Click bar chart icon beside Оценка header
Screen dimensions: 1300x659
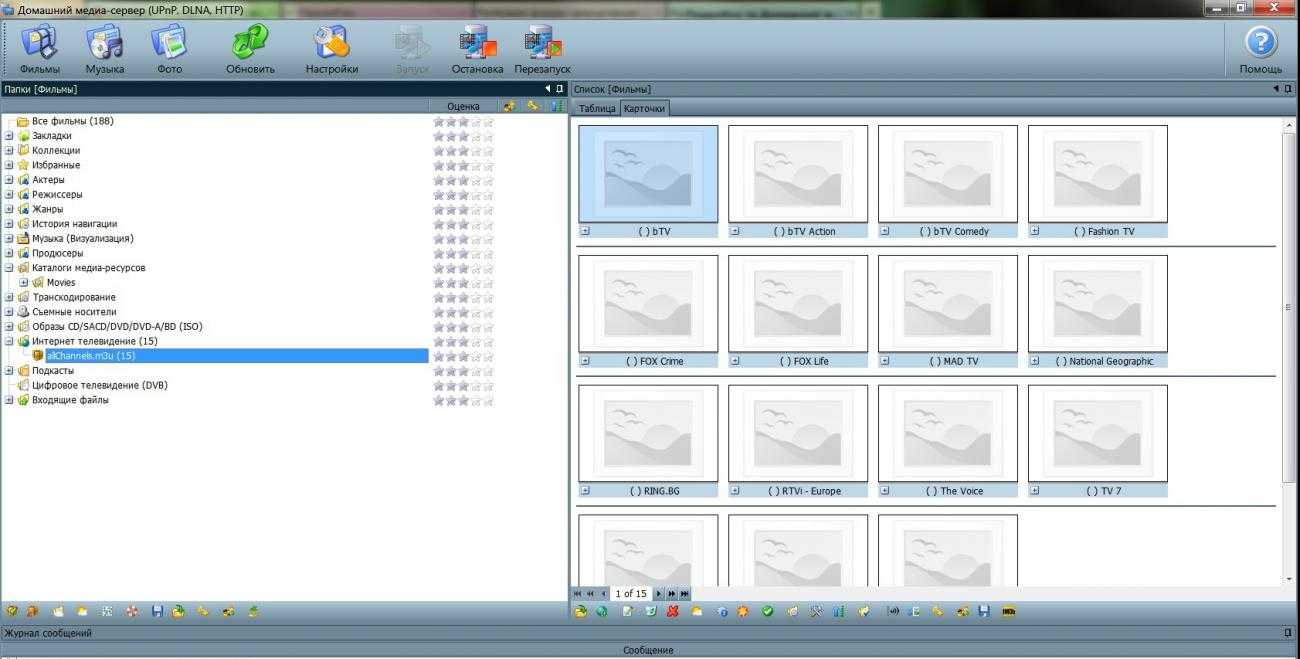pyautogui.click(x=556, y=105)
